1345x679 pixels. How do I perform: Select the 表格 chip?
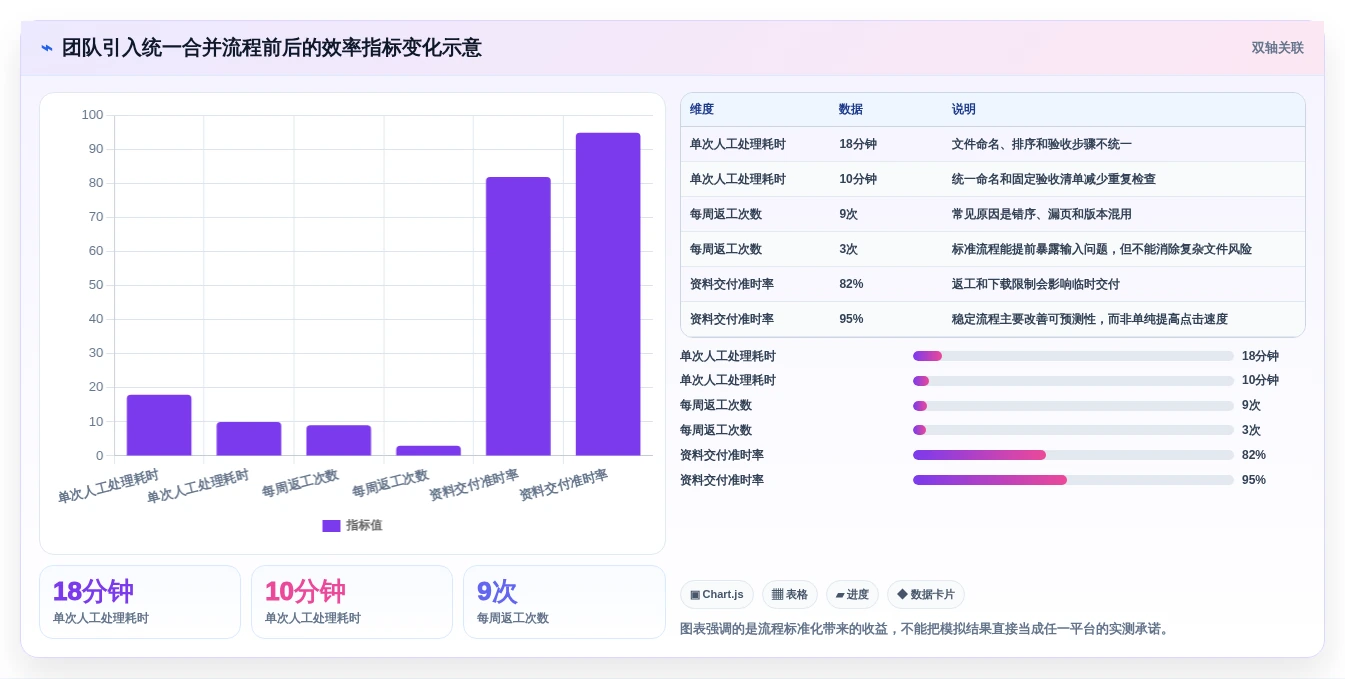point(790,595)
